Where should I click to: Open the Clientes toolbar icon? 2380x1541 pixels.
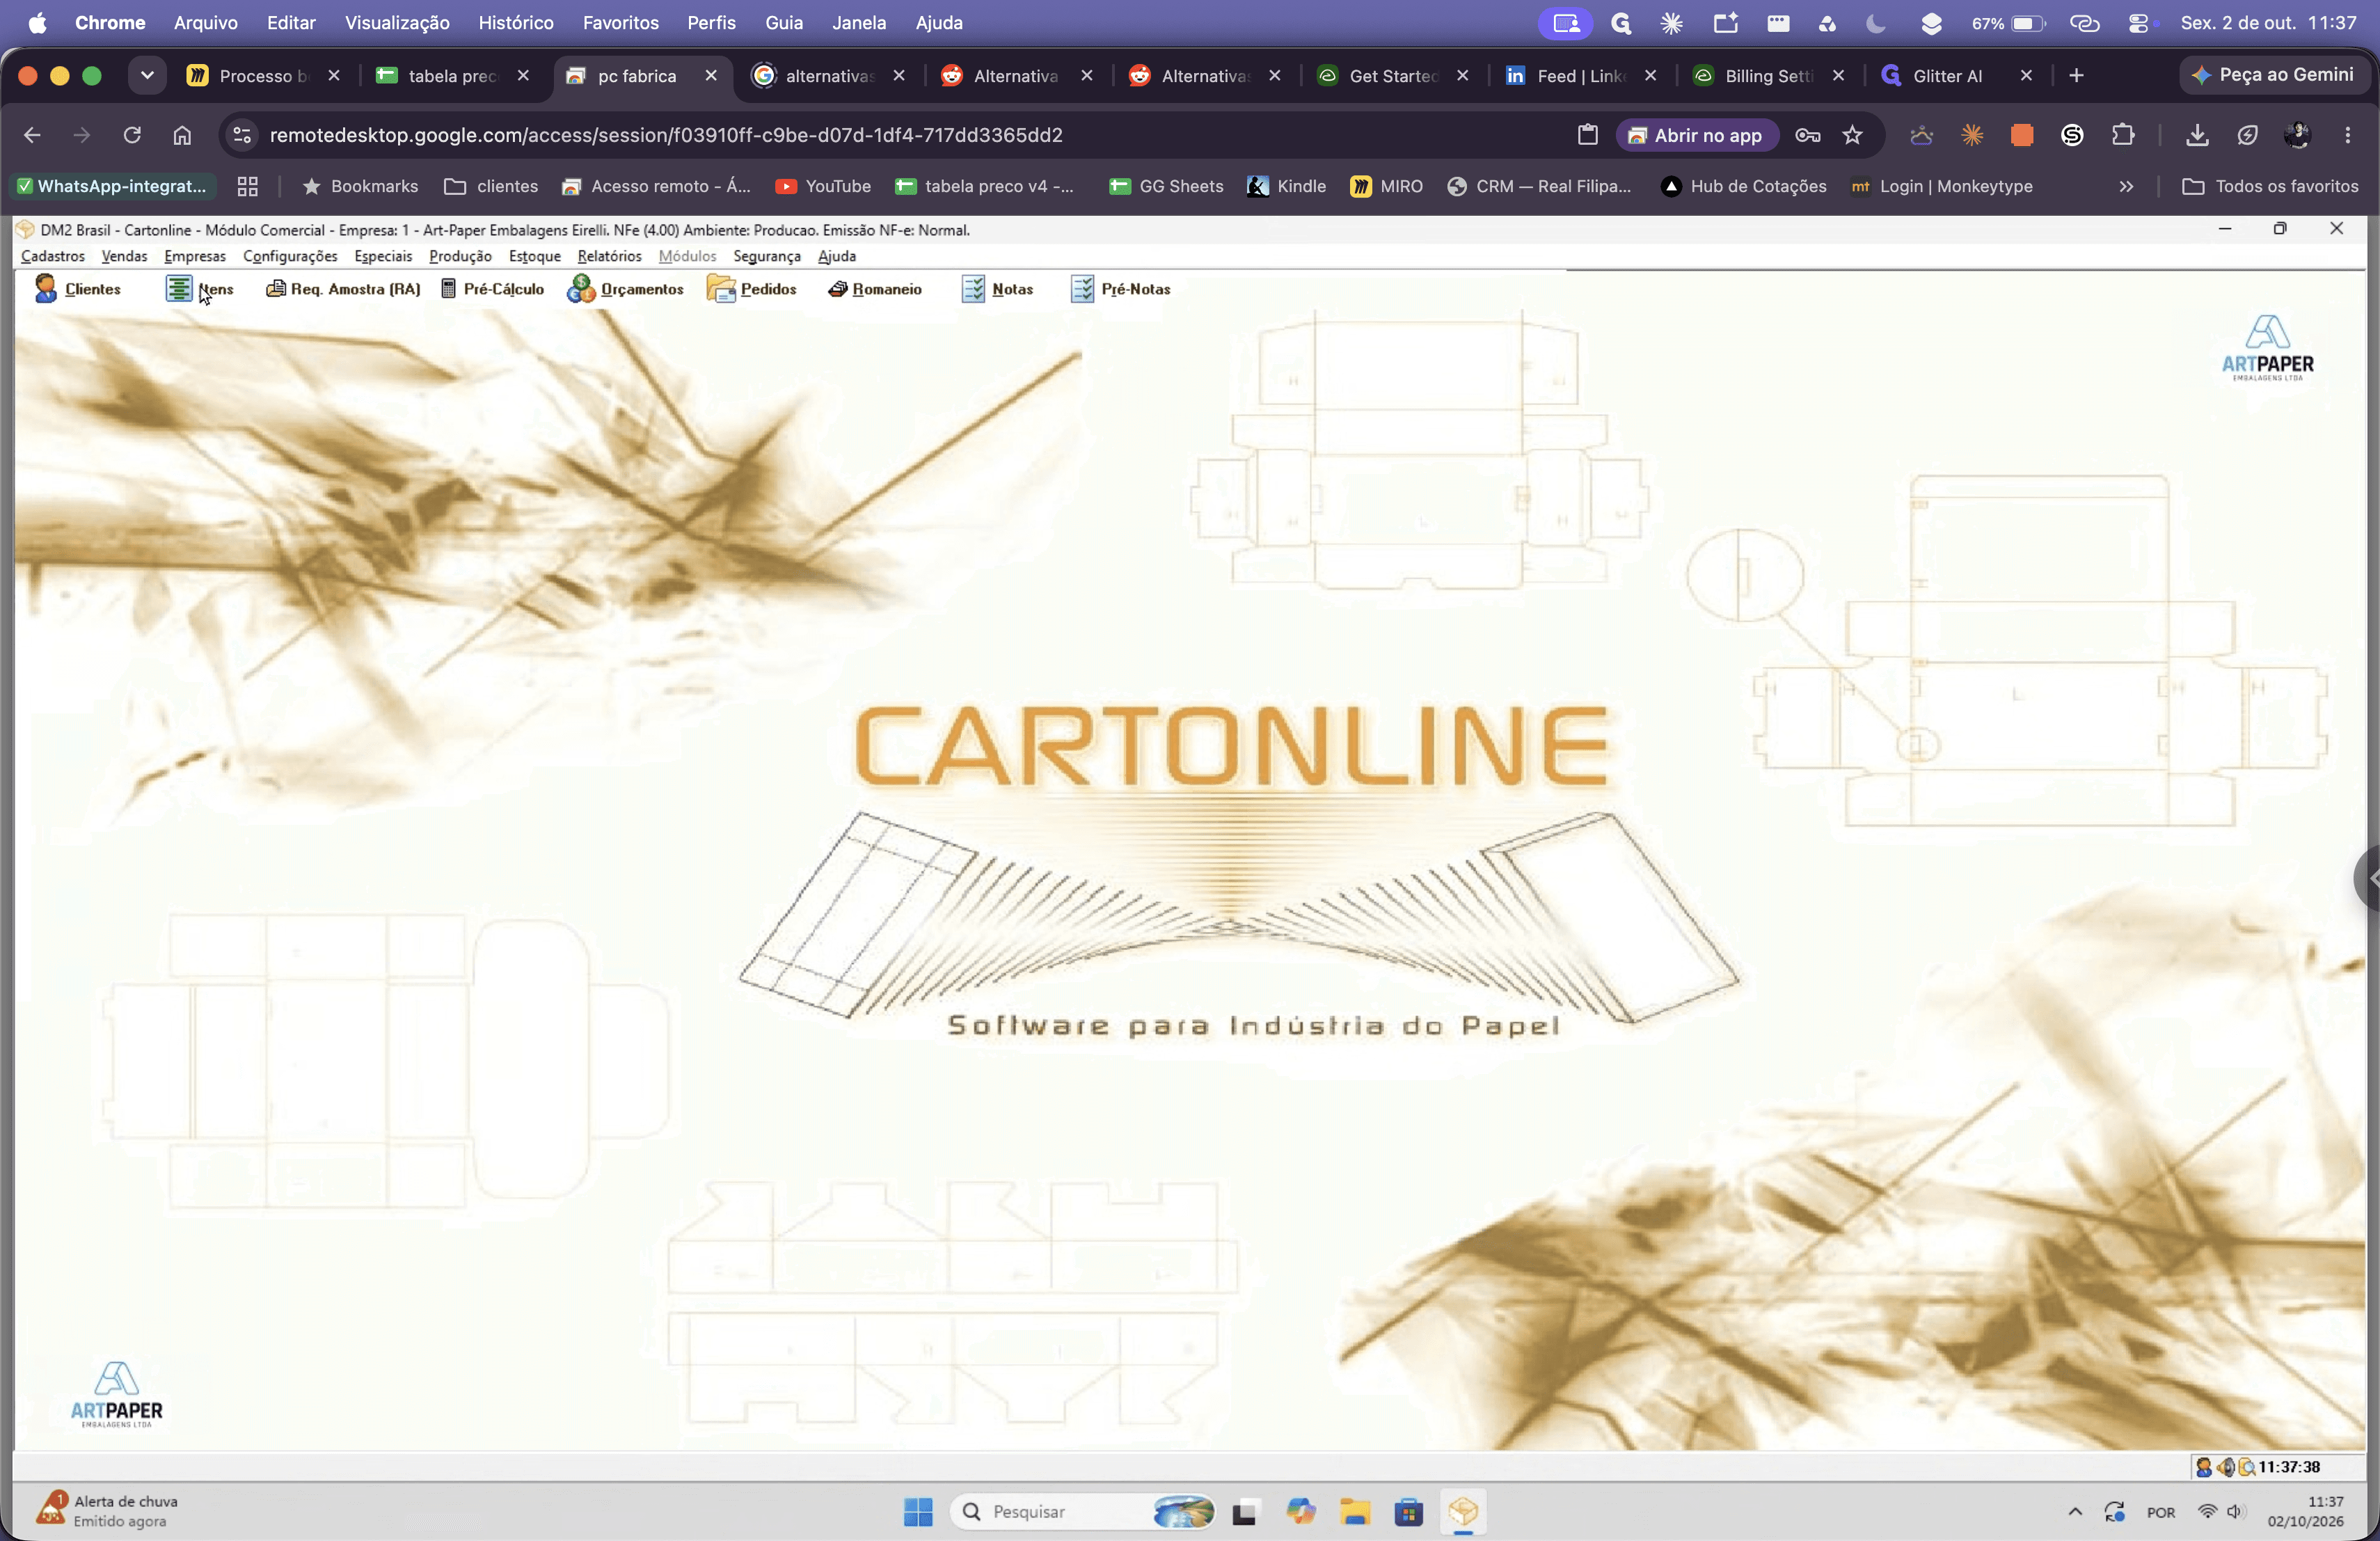[x=77, y=289]
